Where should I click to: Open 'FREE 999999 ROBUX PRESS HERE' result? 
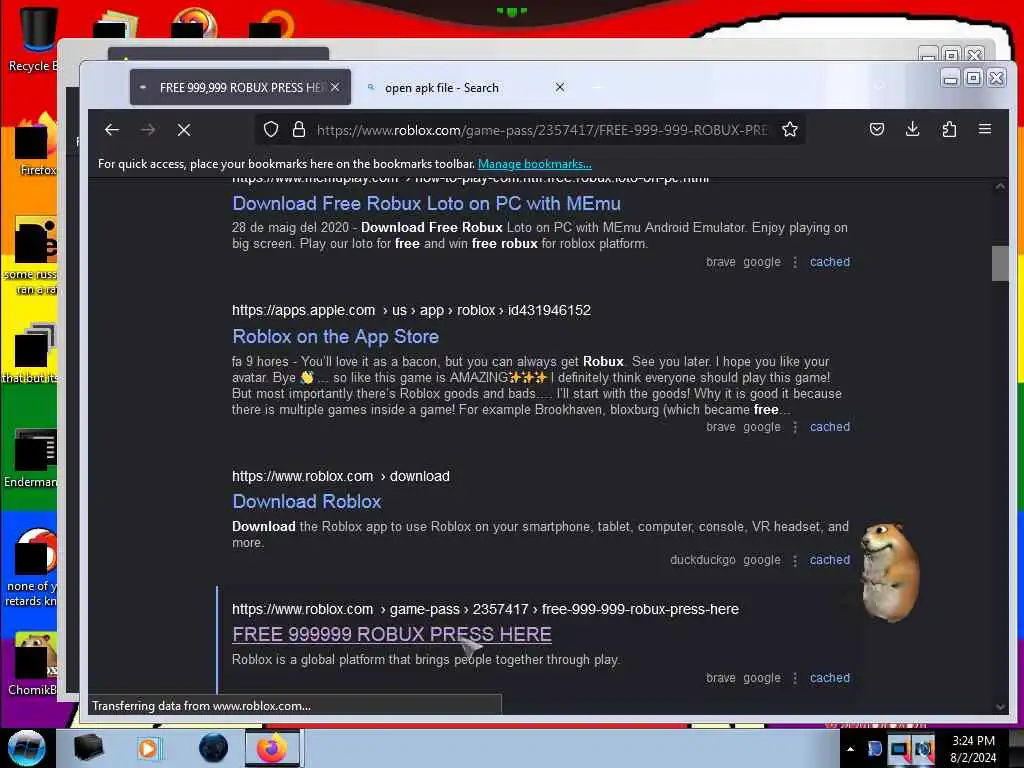tap(392, 634)
